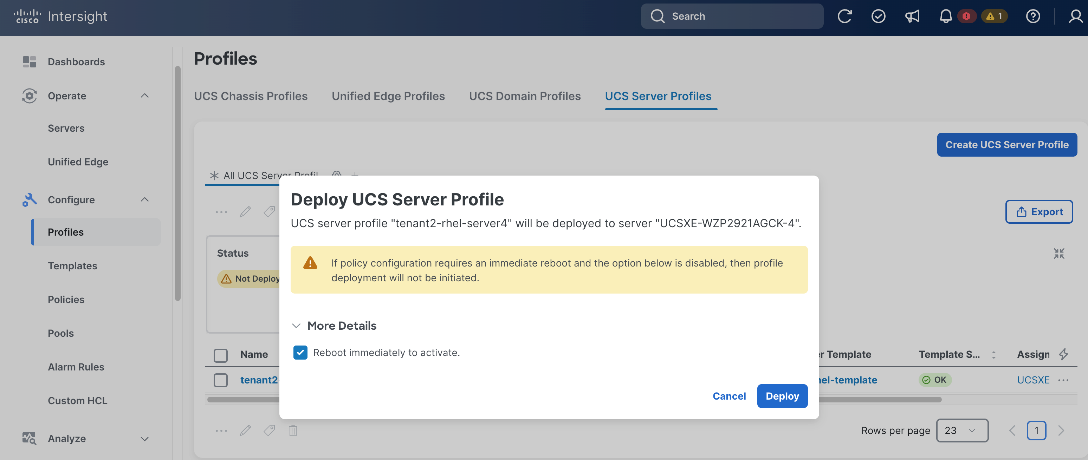Click the yellow warning alarms badge
The width and height of the screenshot is (1088, 460).
pos(994,17)
